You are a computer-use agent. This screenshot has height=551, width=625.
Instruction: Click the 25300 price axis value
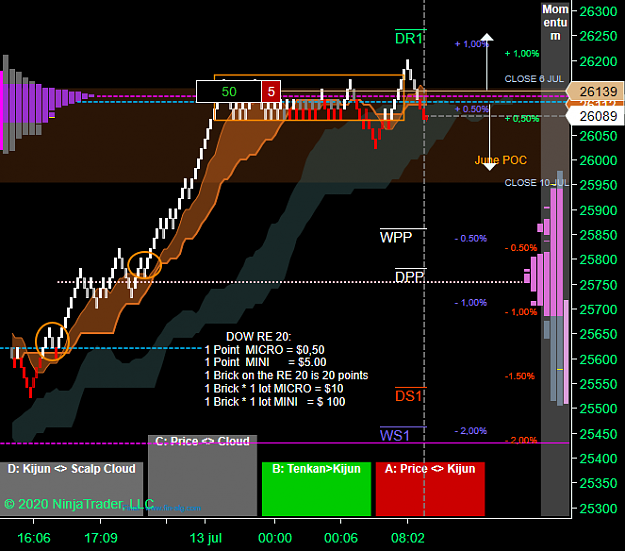[598, 508]
